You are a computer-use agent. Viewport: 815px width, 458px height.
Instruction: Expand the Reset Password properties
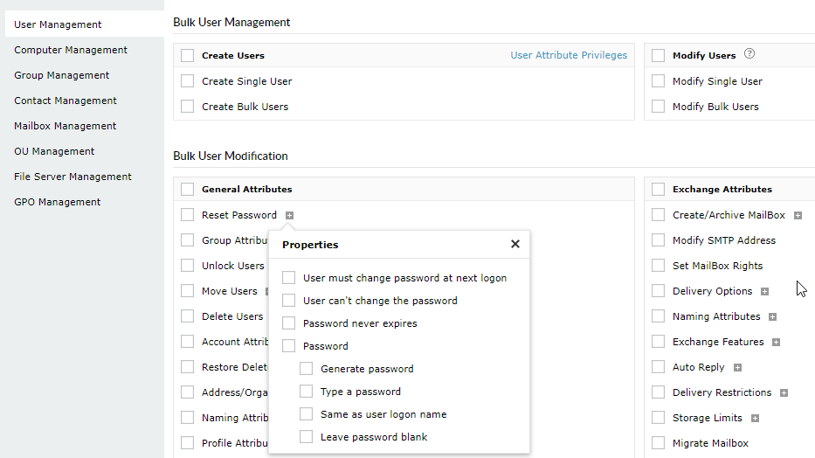(289, 215)
